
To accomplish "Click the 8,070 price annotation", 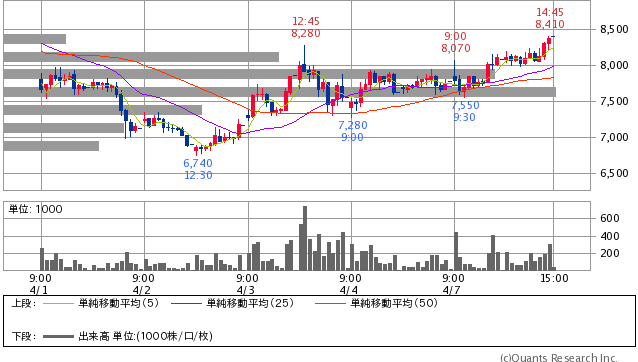I will click(x=456, y=48).
